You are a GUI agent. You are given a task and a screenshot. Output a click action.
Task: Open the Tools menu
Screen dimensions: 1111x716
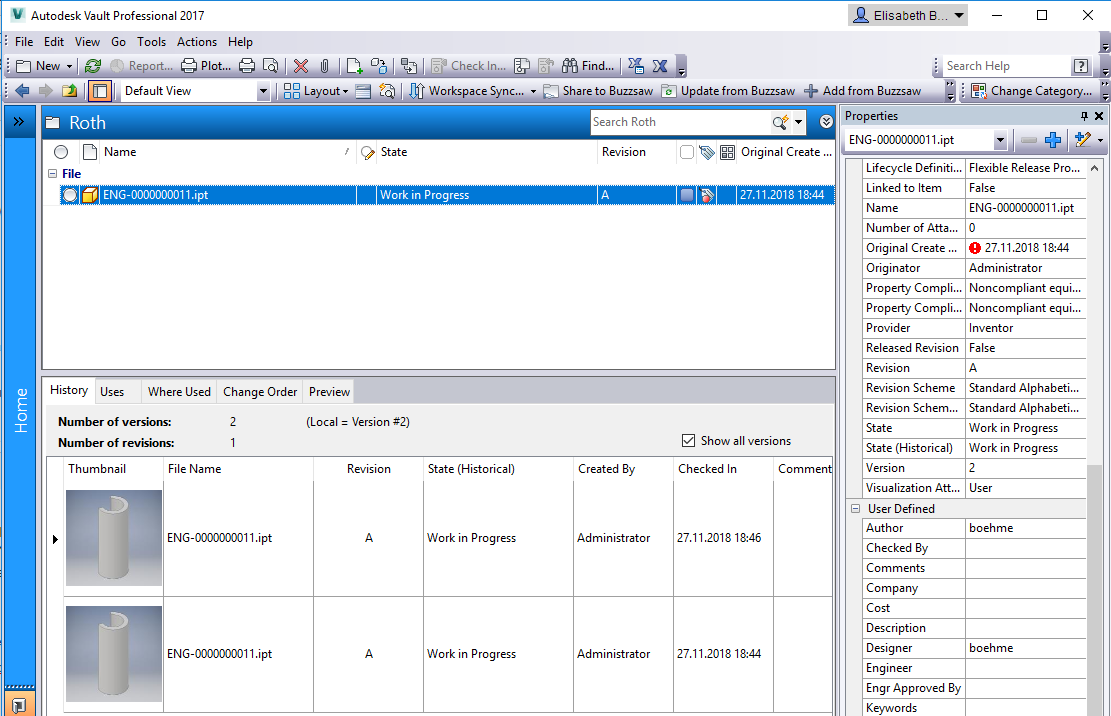(151, 42)
